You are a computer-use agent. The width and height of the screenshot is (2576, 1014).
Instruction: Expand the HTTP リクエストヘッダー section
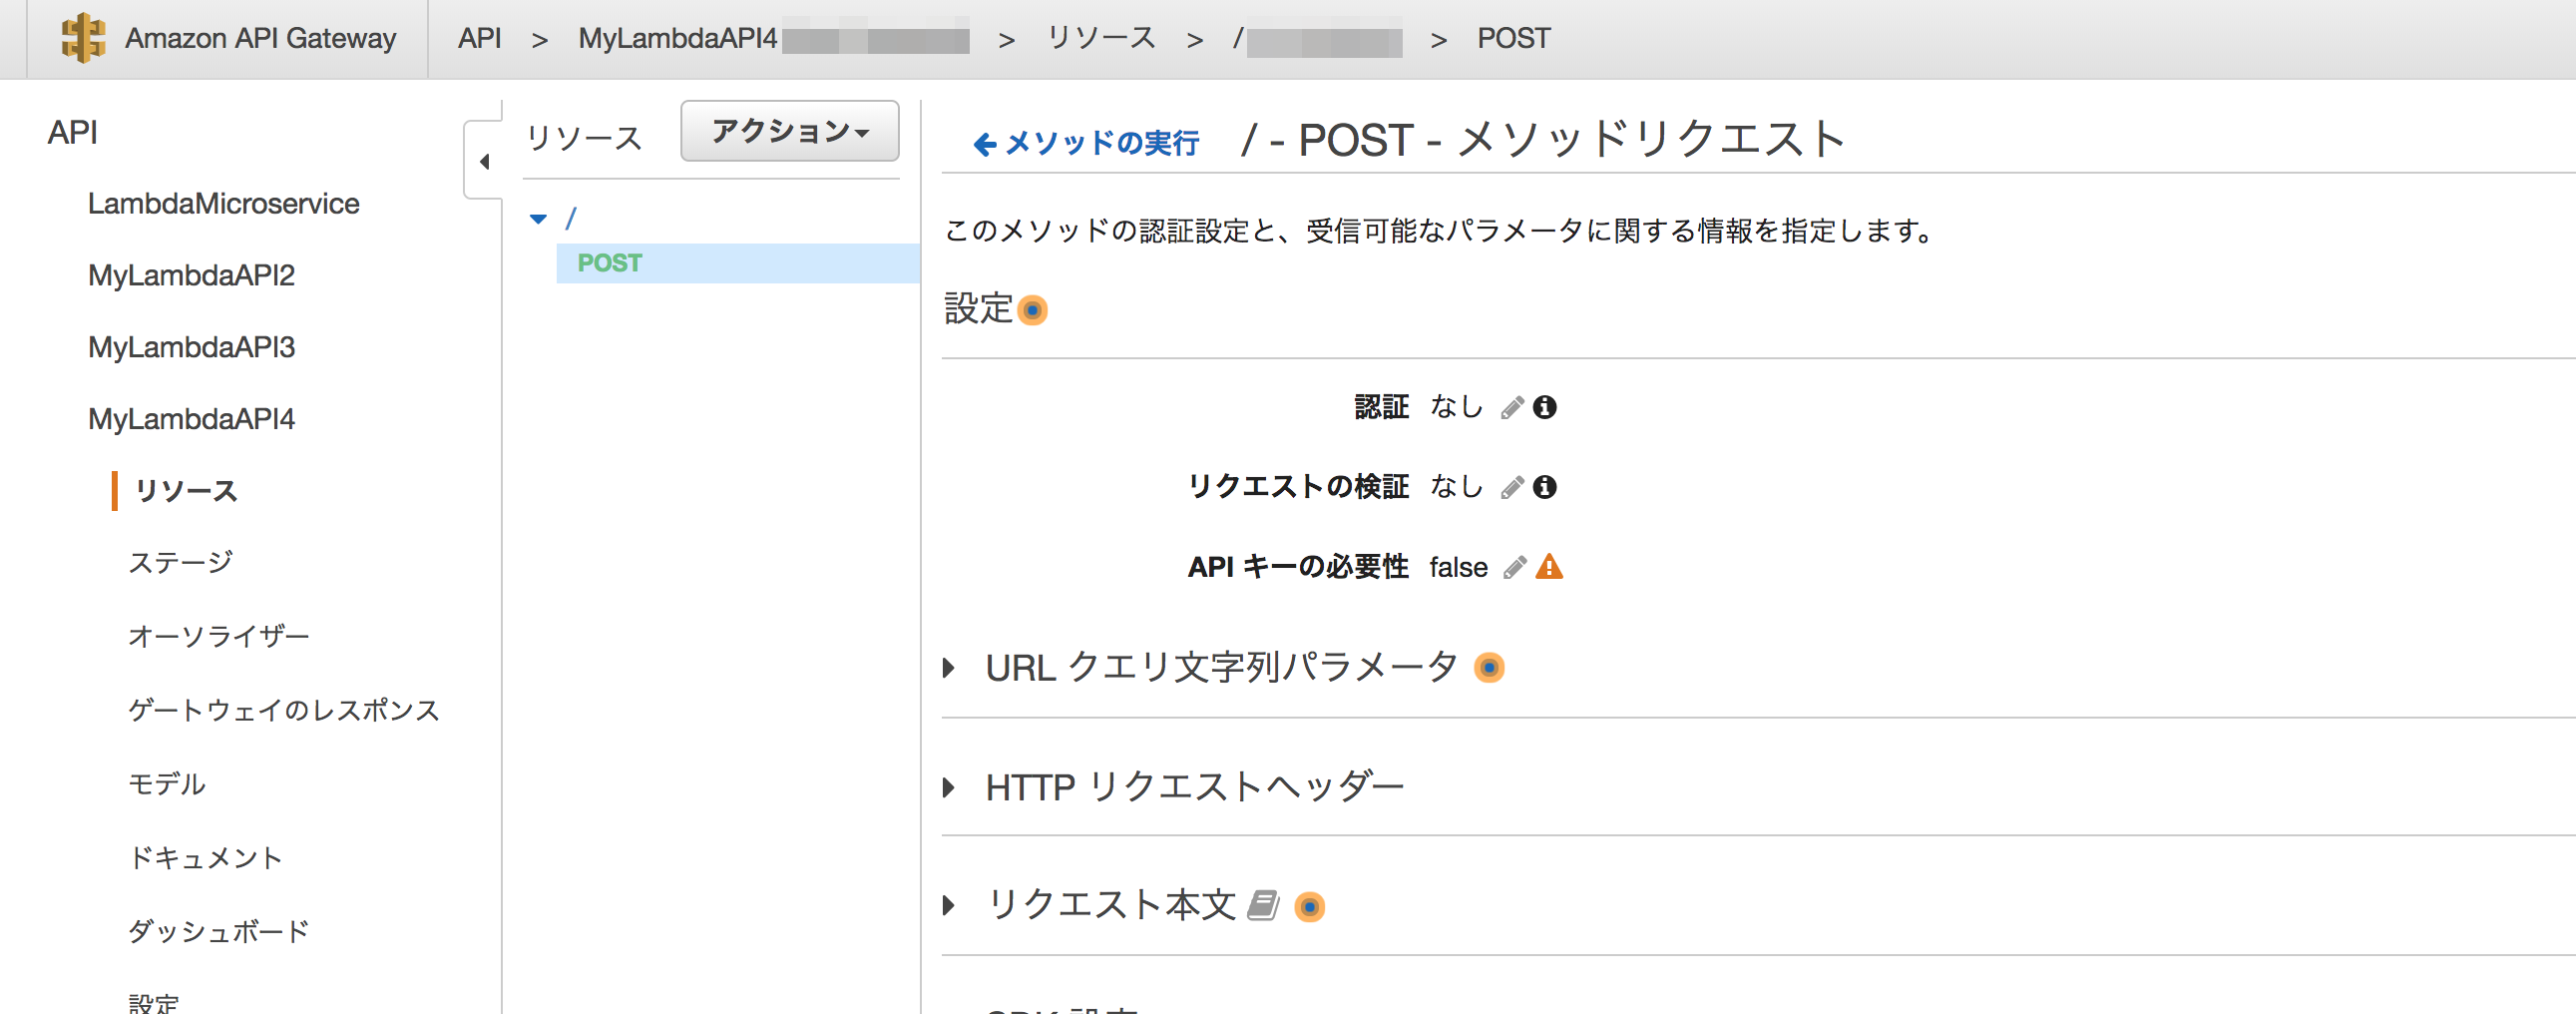948,787
